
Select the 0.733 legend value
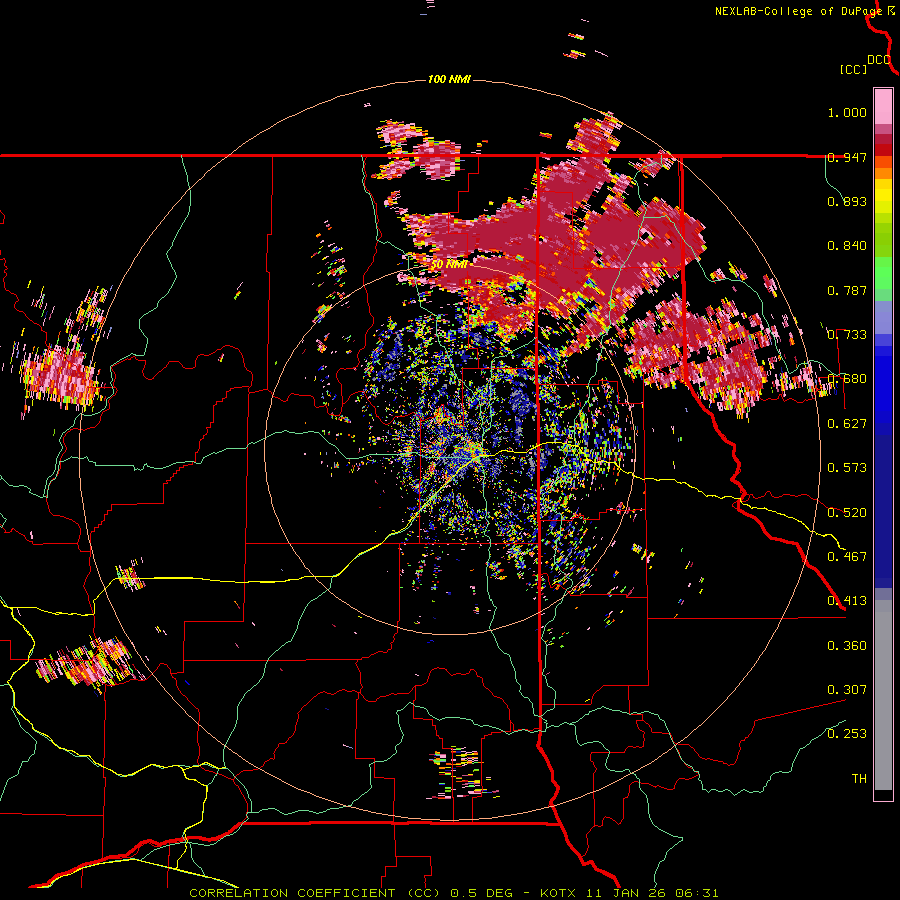coord(847,335)
